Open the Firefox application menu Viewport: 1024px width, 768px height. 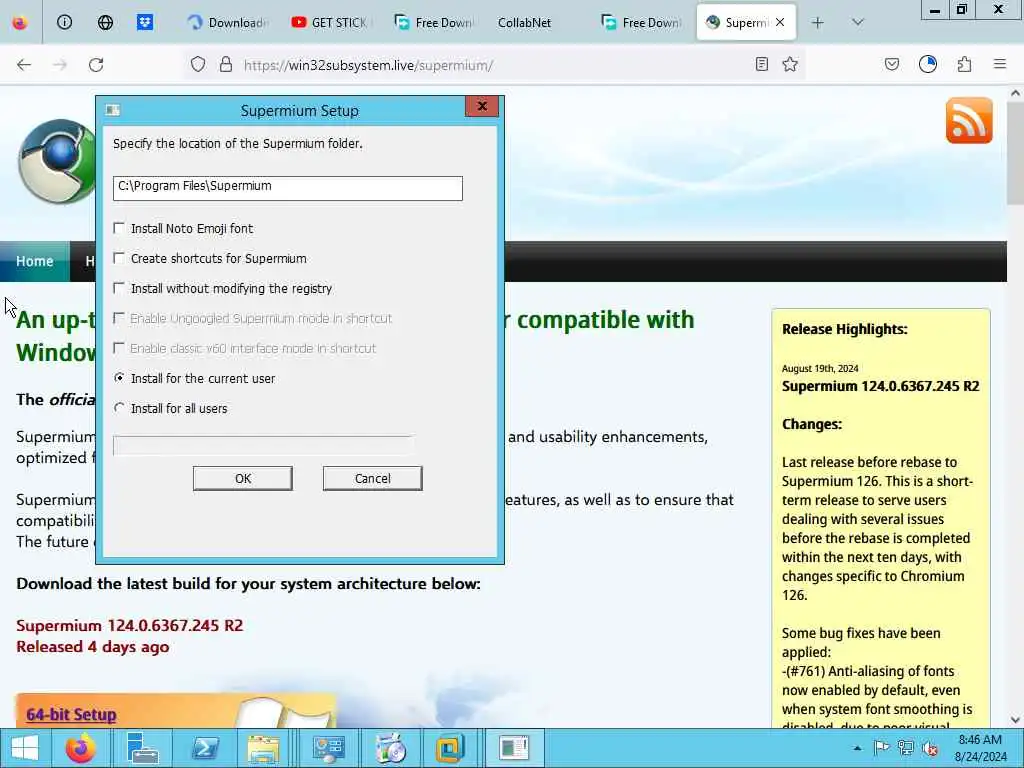(1000, 64)
